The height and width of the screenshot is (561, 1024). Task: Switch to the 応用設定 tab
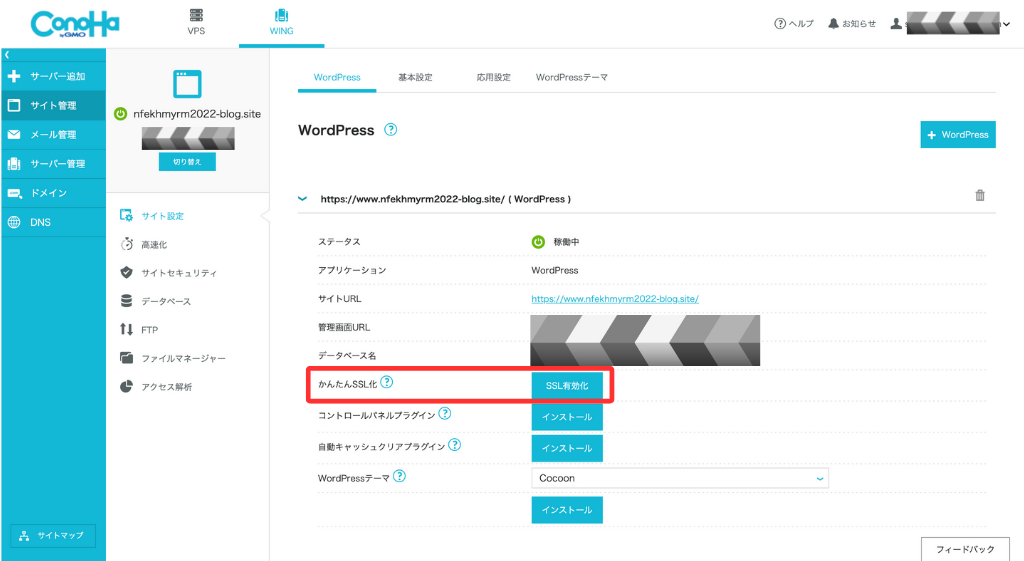click(x=494, y=77)
